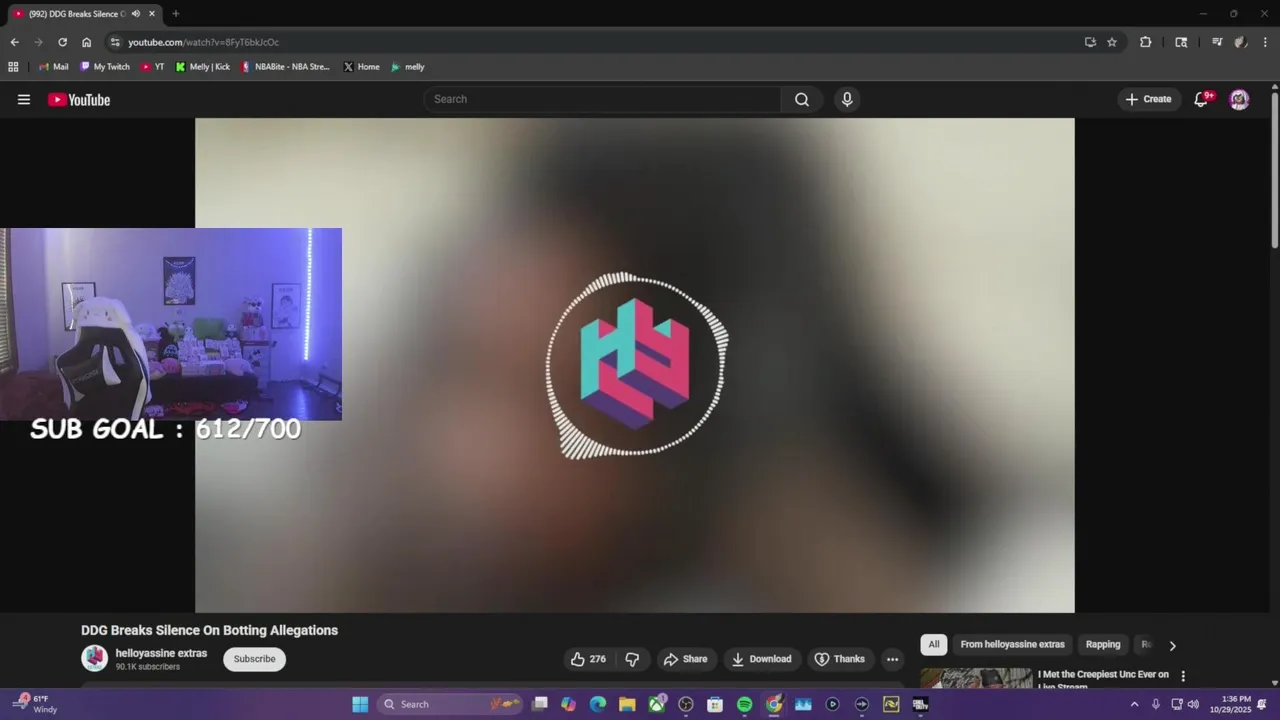Screen dimensions: 1280x720
Task: Open the YouTube account avatar menu
Action: tap(1239, 99)
